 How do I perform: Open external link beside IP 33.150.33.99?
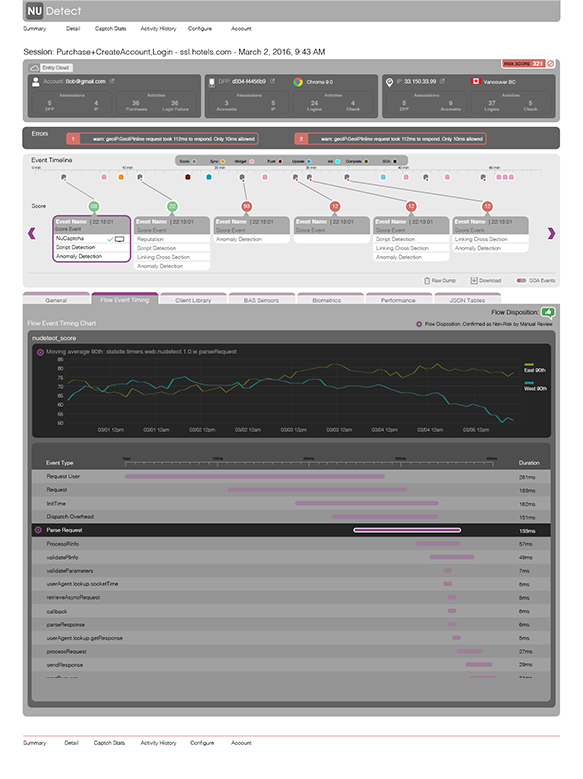pos(442,81)
